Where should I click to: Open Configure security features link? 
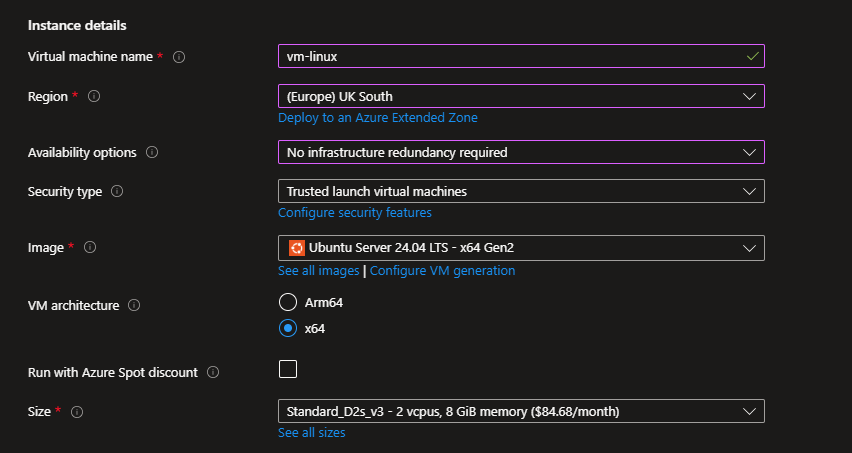(354, 213)
